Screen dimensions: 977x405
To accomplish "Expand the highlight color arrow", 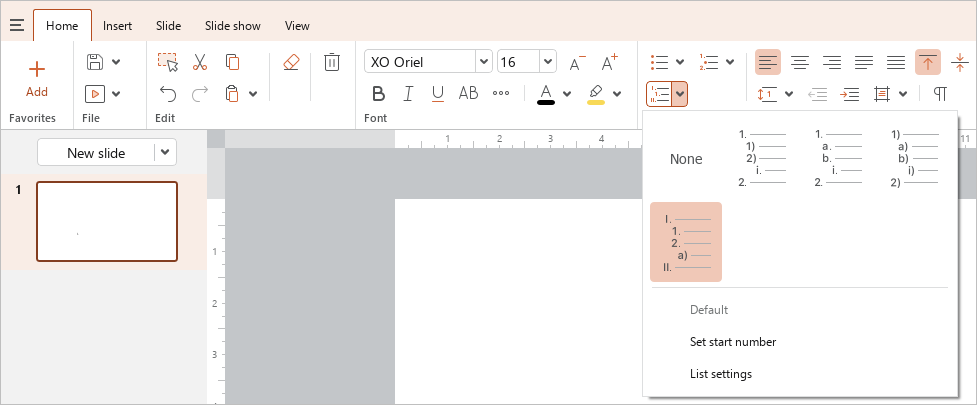I will (x=617, y=94).
